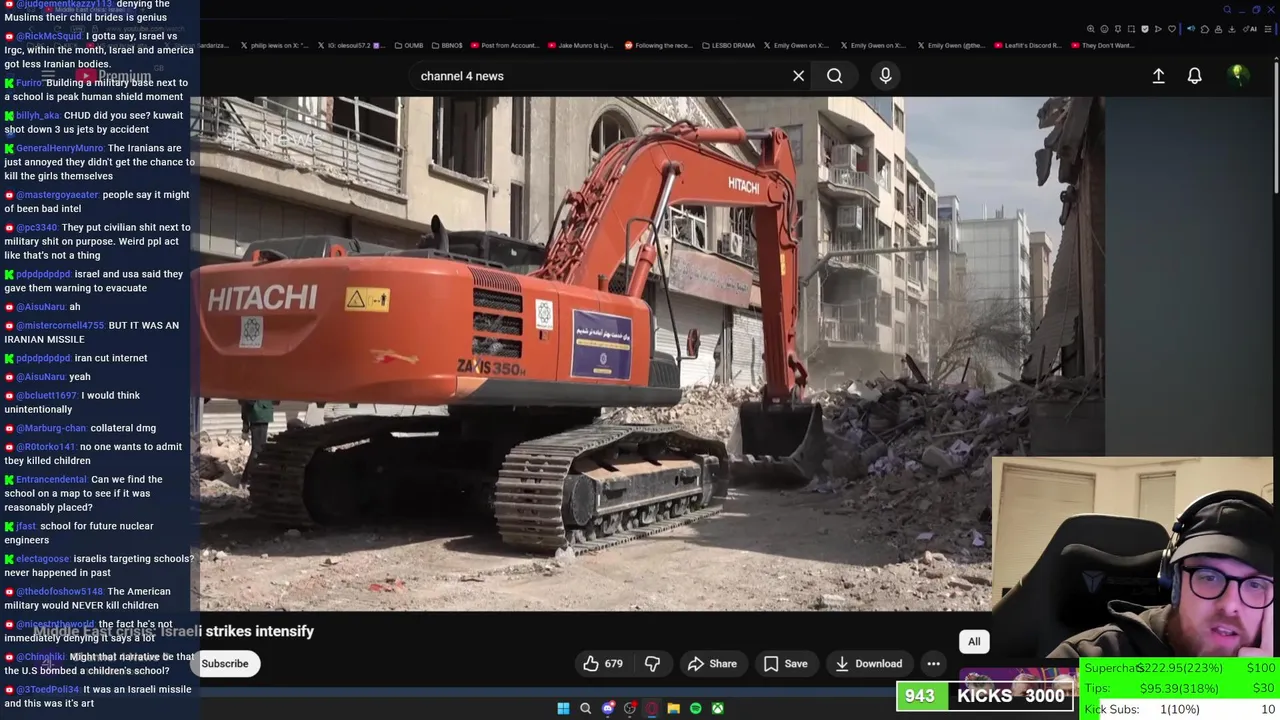1280x720 pixels.
Task: Open They Don't Want... bookmark
Action: pyautogui.click(x=1102, y=45)
